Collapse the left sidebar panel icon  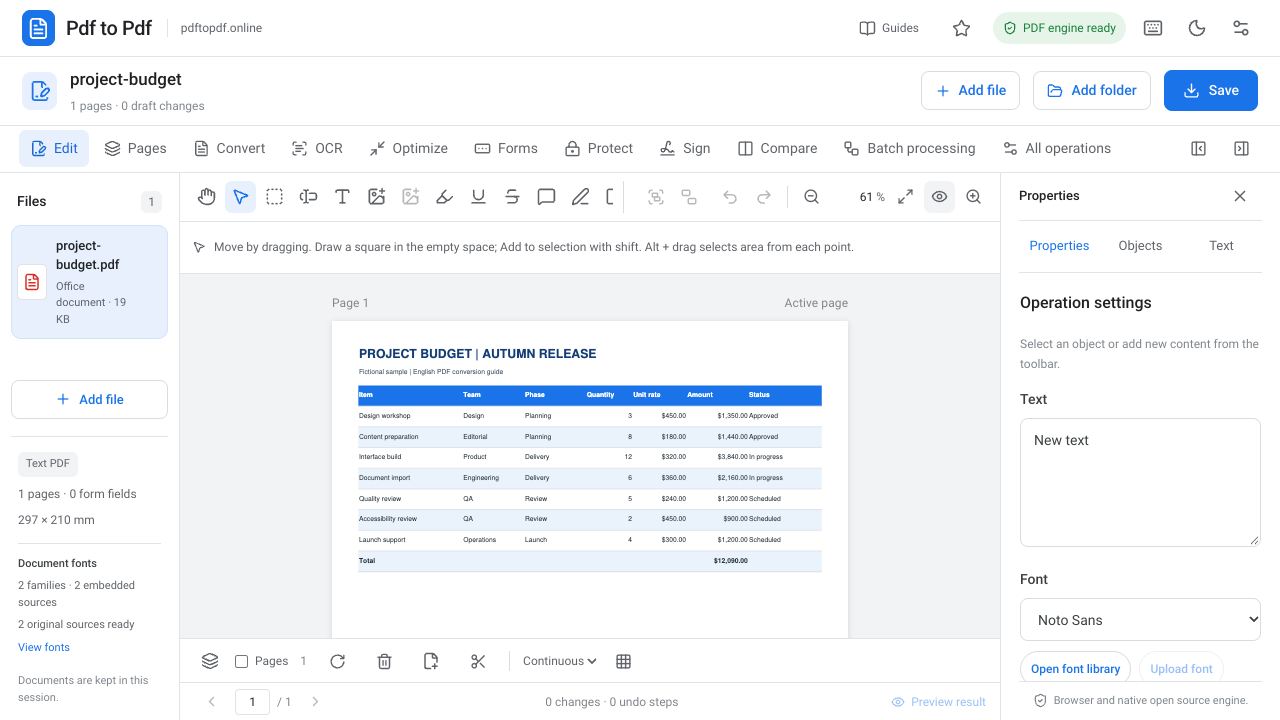(1199, 148)
